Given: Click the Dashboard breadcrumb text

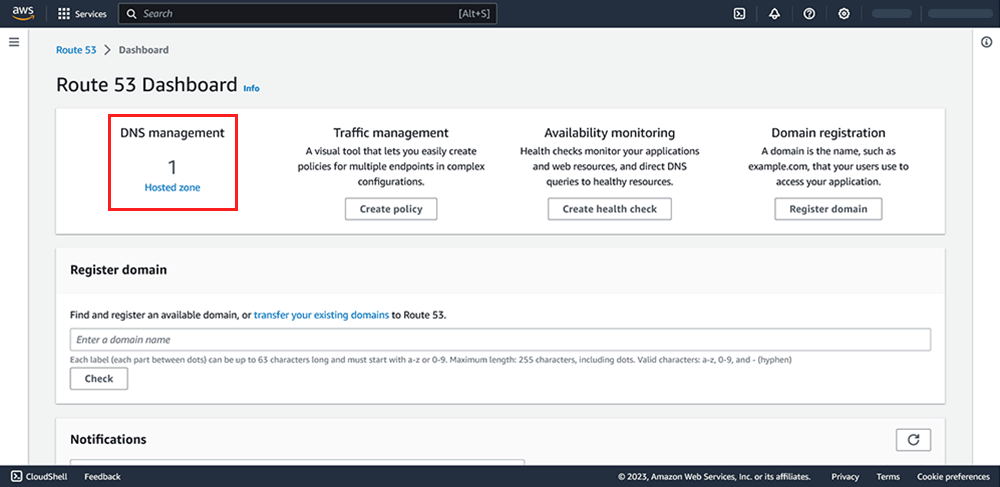Looking at the screenshot, I should coord(143,50).
